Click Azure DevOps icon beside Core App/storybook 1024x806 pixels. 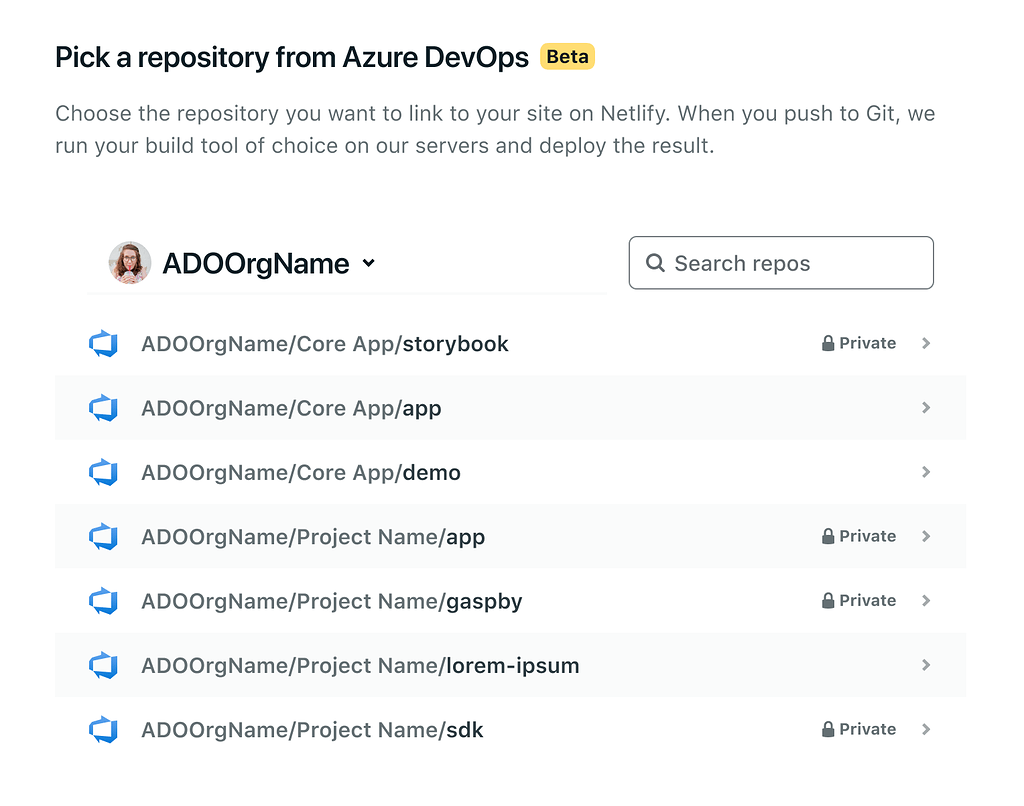point(103,344)
